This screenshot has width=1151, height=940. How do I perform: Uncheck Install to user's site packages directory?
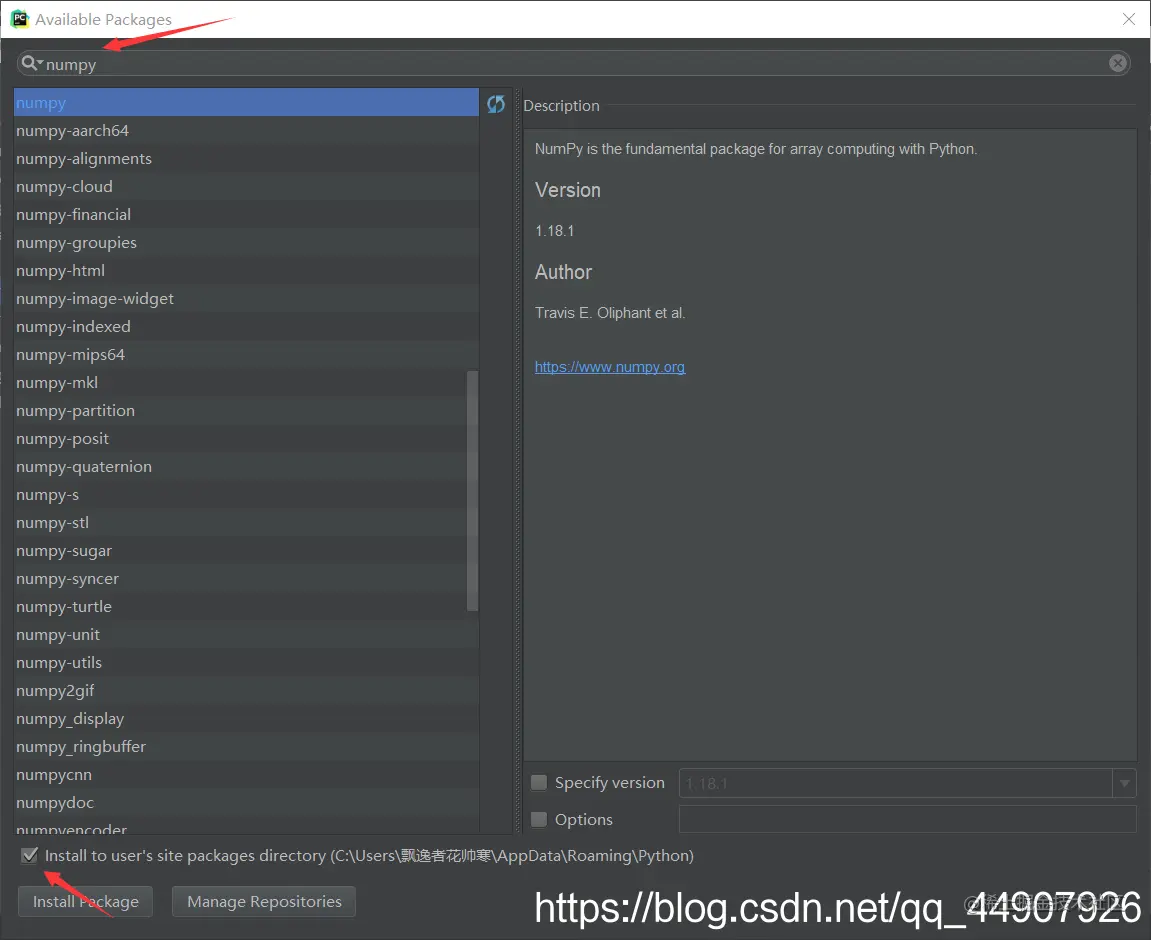coord(29,855)
